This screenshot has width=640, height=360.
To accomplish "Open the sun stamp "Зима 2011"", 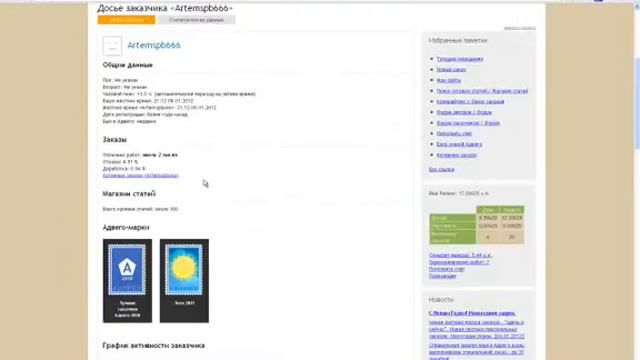I will (184, 281).
